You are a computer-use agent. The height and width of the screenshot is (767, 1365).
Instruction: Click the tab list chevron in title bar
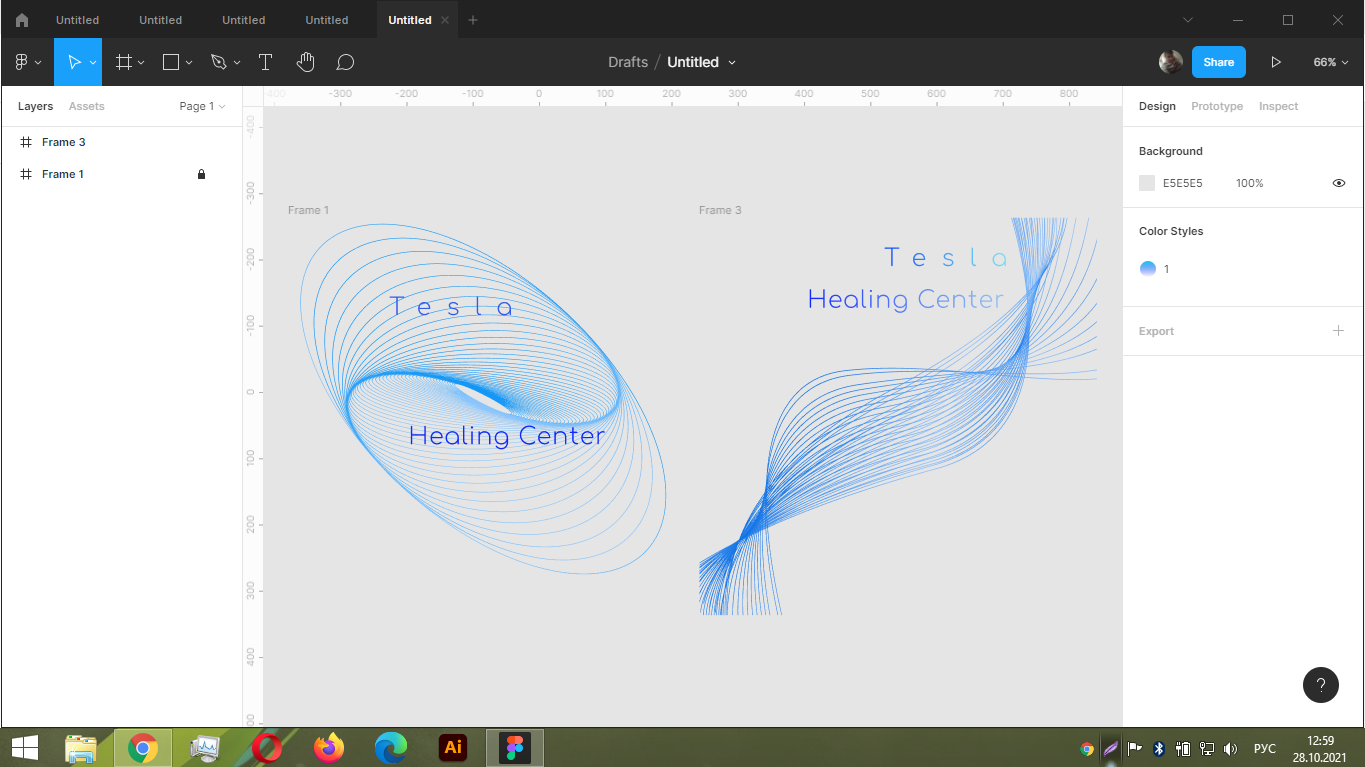(x=1188, y=20)
